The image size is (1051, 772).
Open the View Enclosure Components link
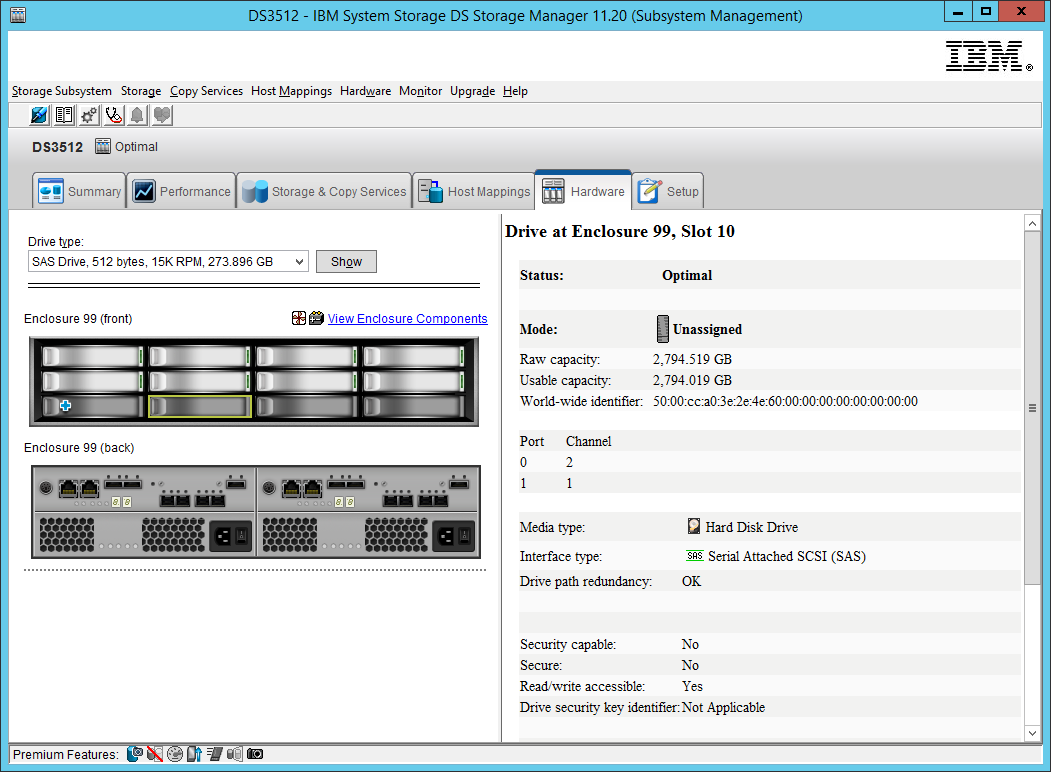pos(406,318)
